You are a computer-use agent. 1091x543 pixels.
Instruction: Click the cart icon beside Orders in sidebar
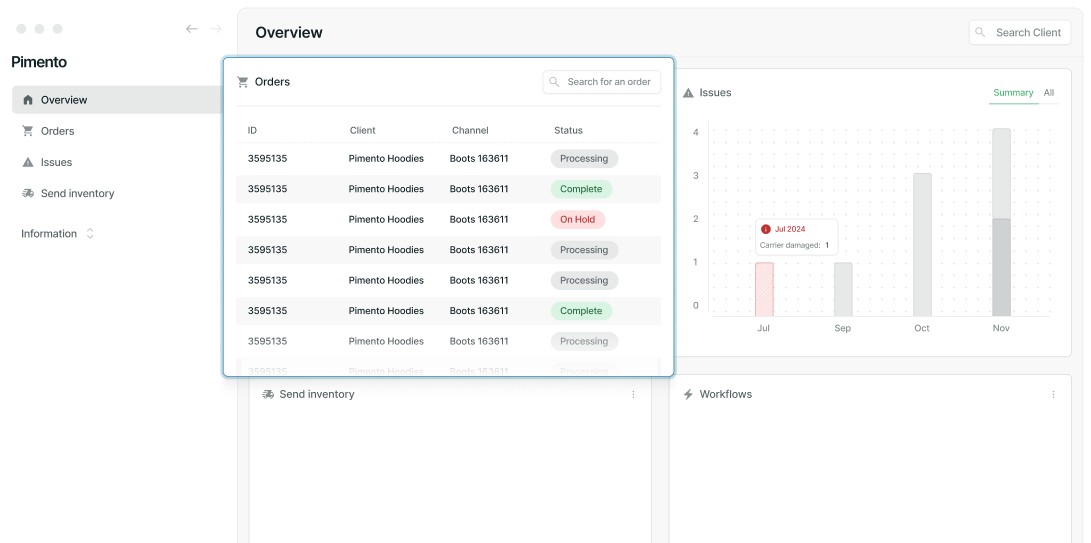28,131
